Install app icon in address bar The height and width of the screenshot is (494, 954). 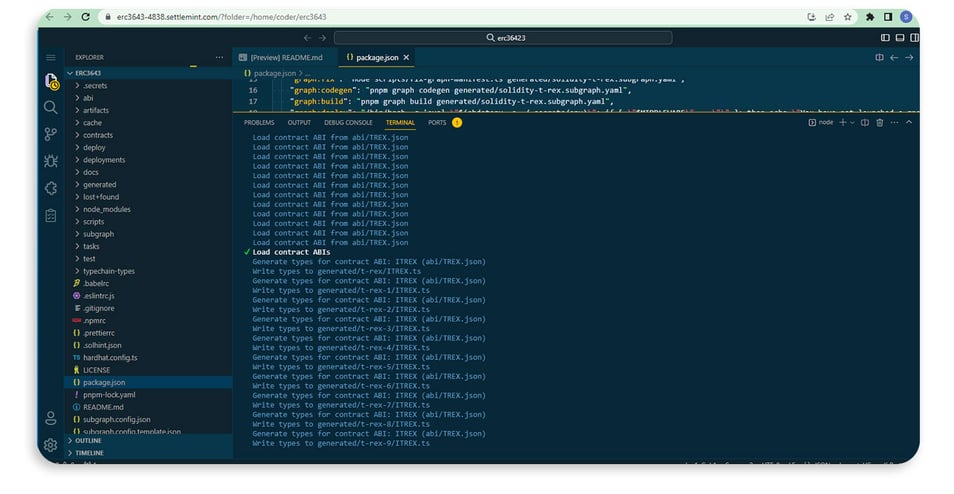tap(811, 17)
